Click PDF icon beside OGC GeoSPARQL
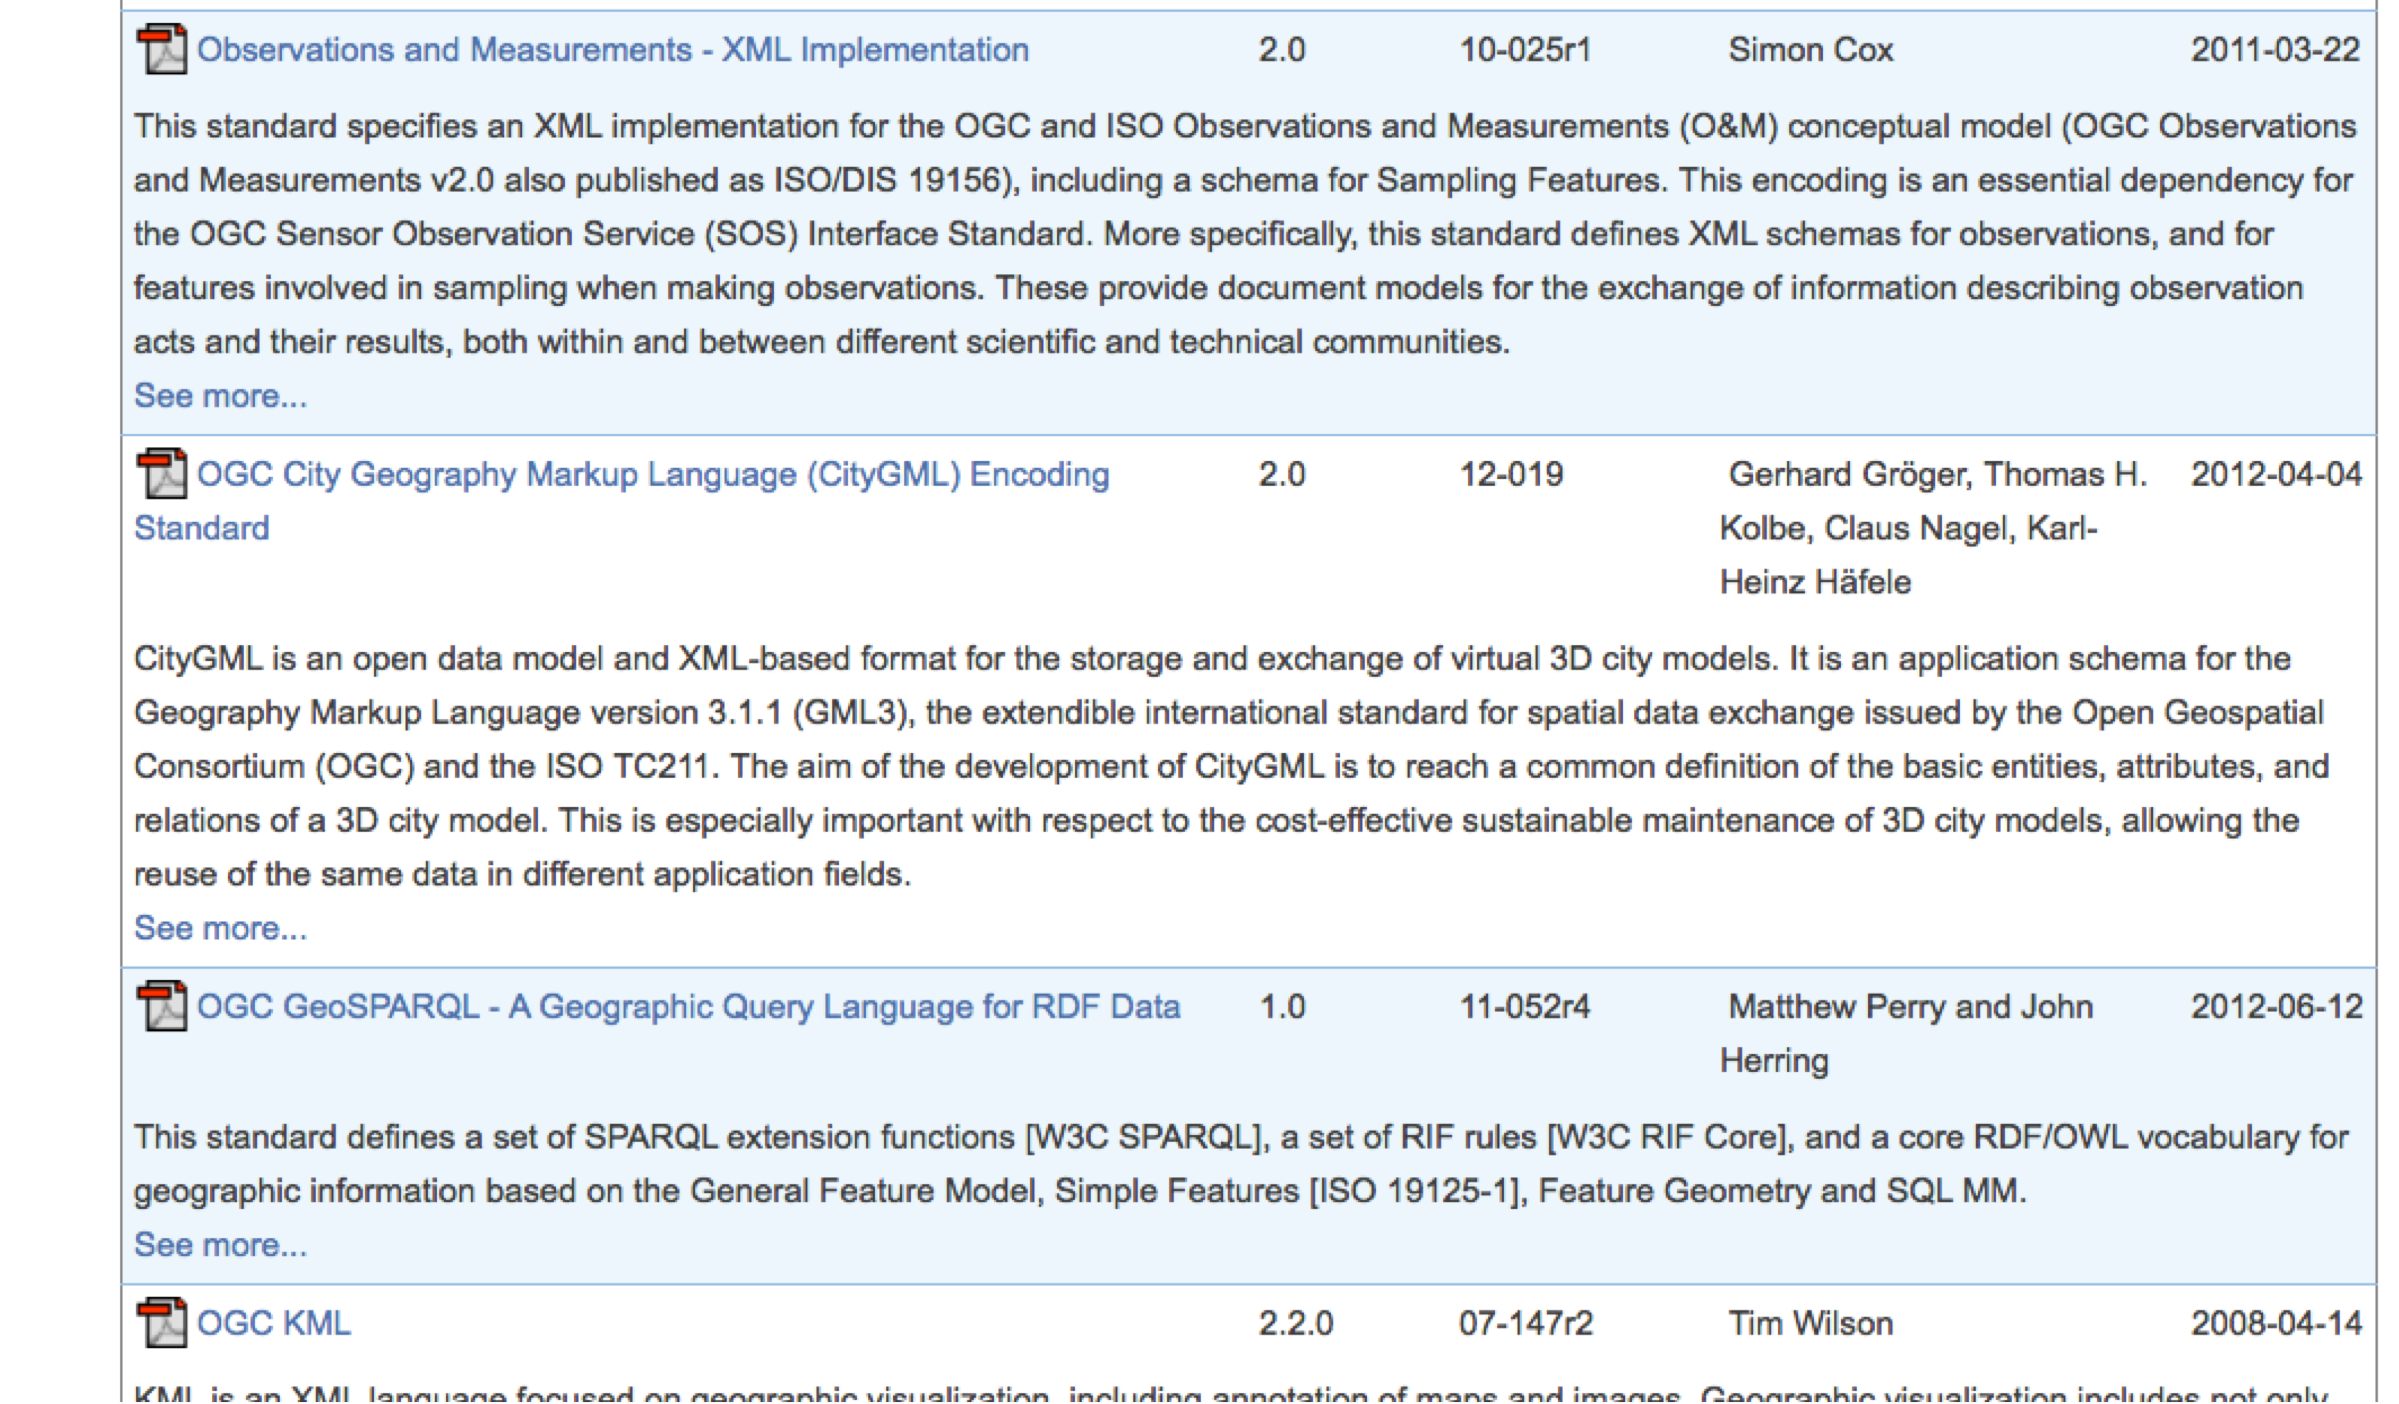This screenshot has width=2399, height=1404. tap(161, 1006)
